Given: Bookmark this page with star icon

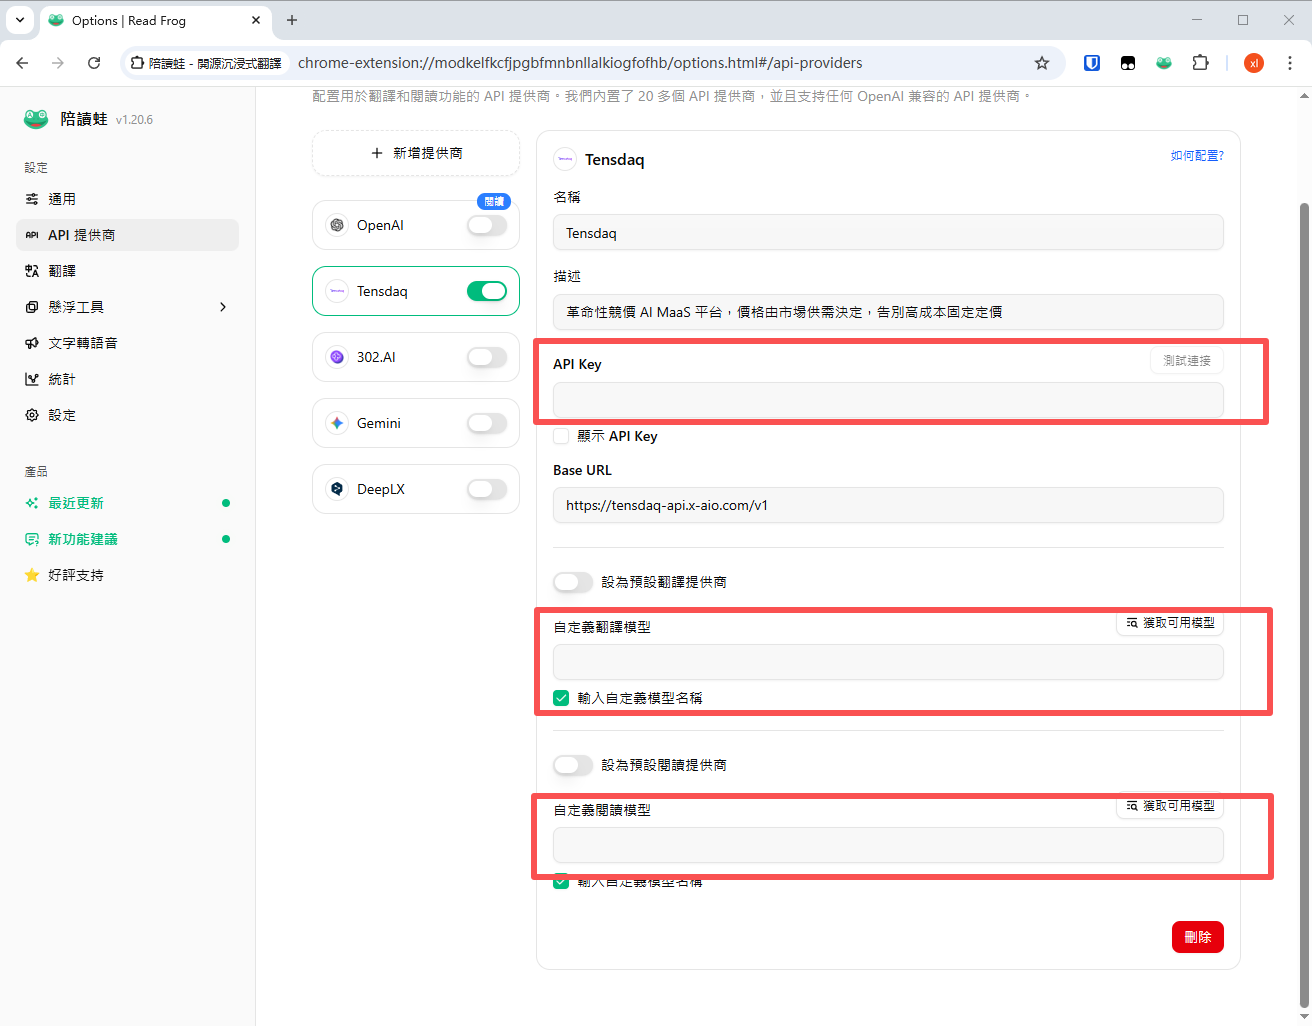Looking at the screenshot, I should tap(1042, 63).
